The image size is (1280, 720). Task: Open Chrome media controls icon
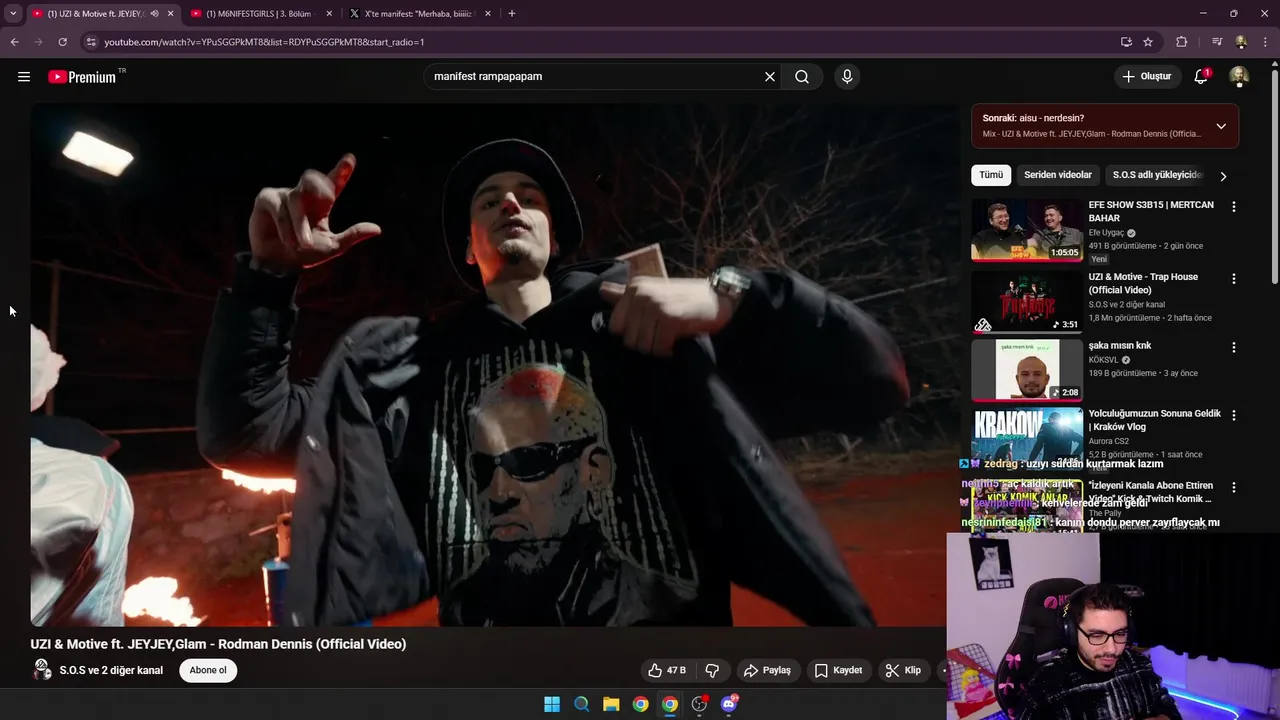(x=1217, y=42)
